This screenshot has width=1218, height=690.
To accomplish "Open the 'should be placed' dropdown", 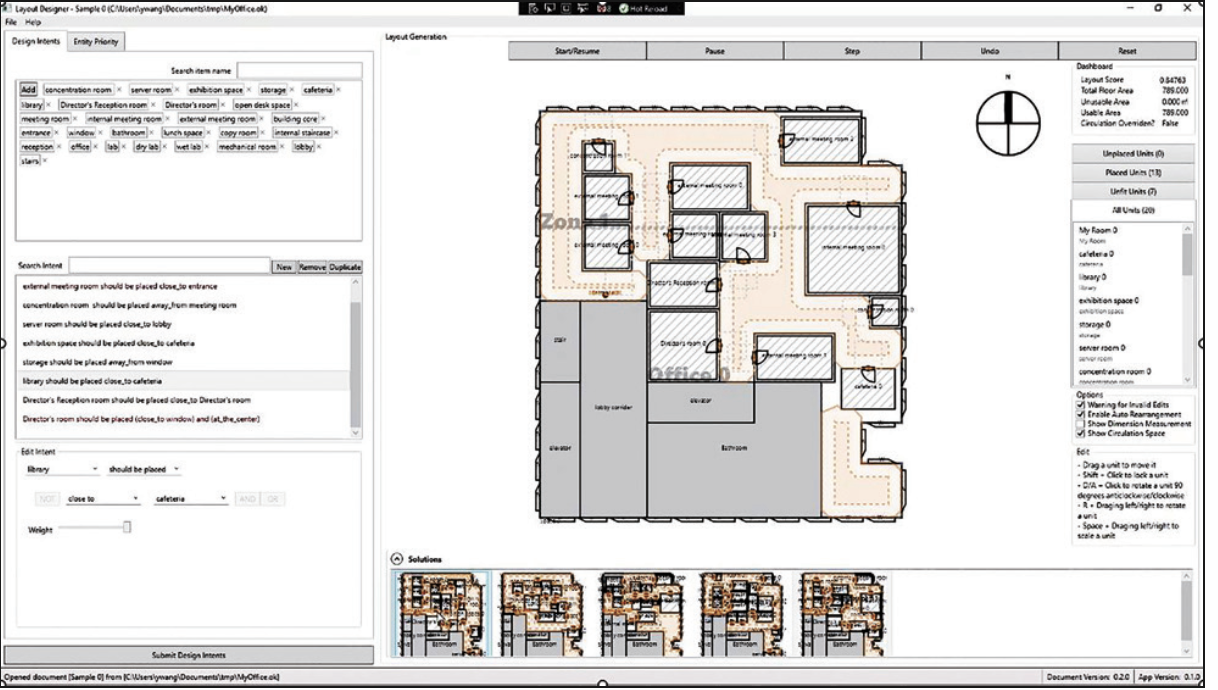I will pyautogui.click(x=143, y=468).
